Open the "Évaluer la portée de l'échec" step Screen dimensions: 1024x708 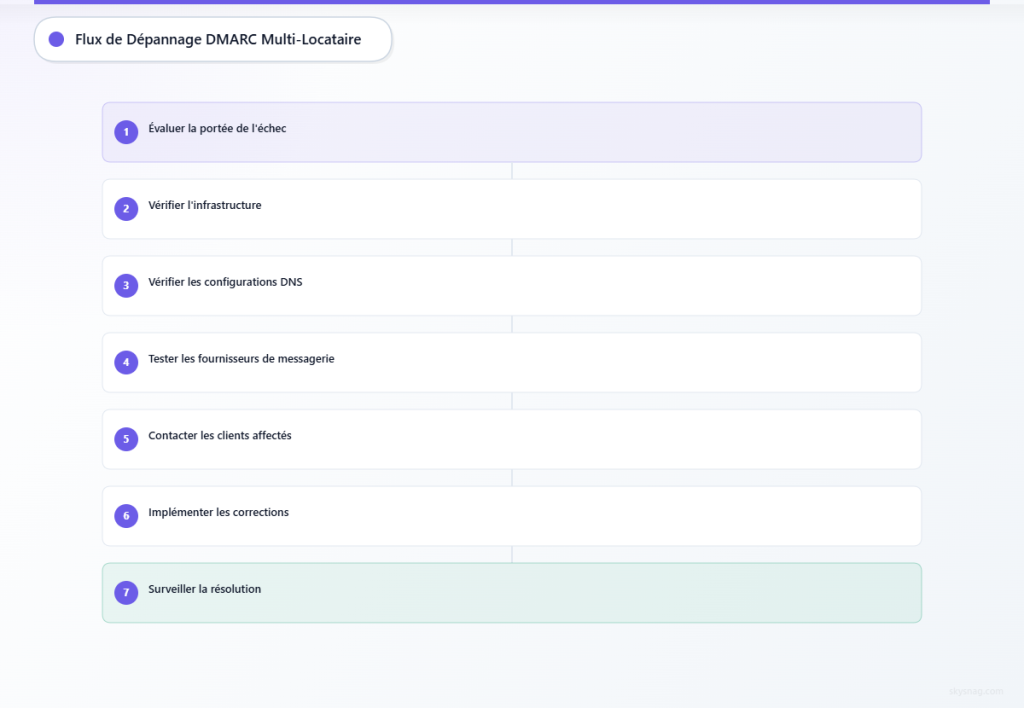[x=217, y=128]
